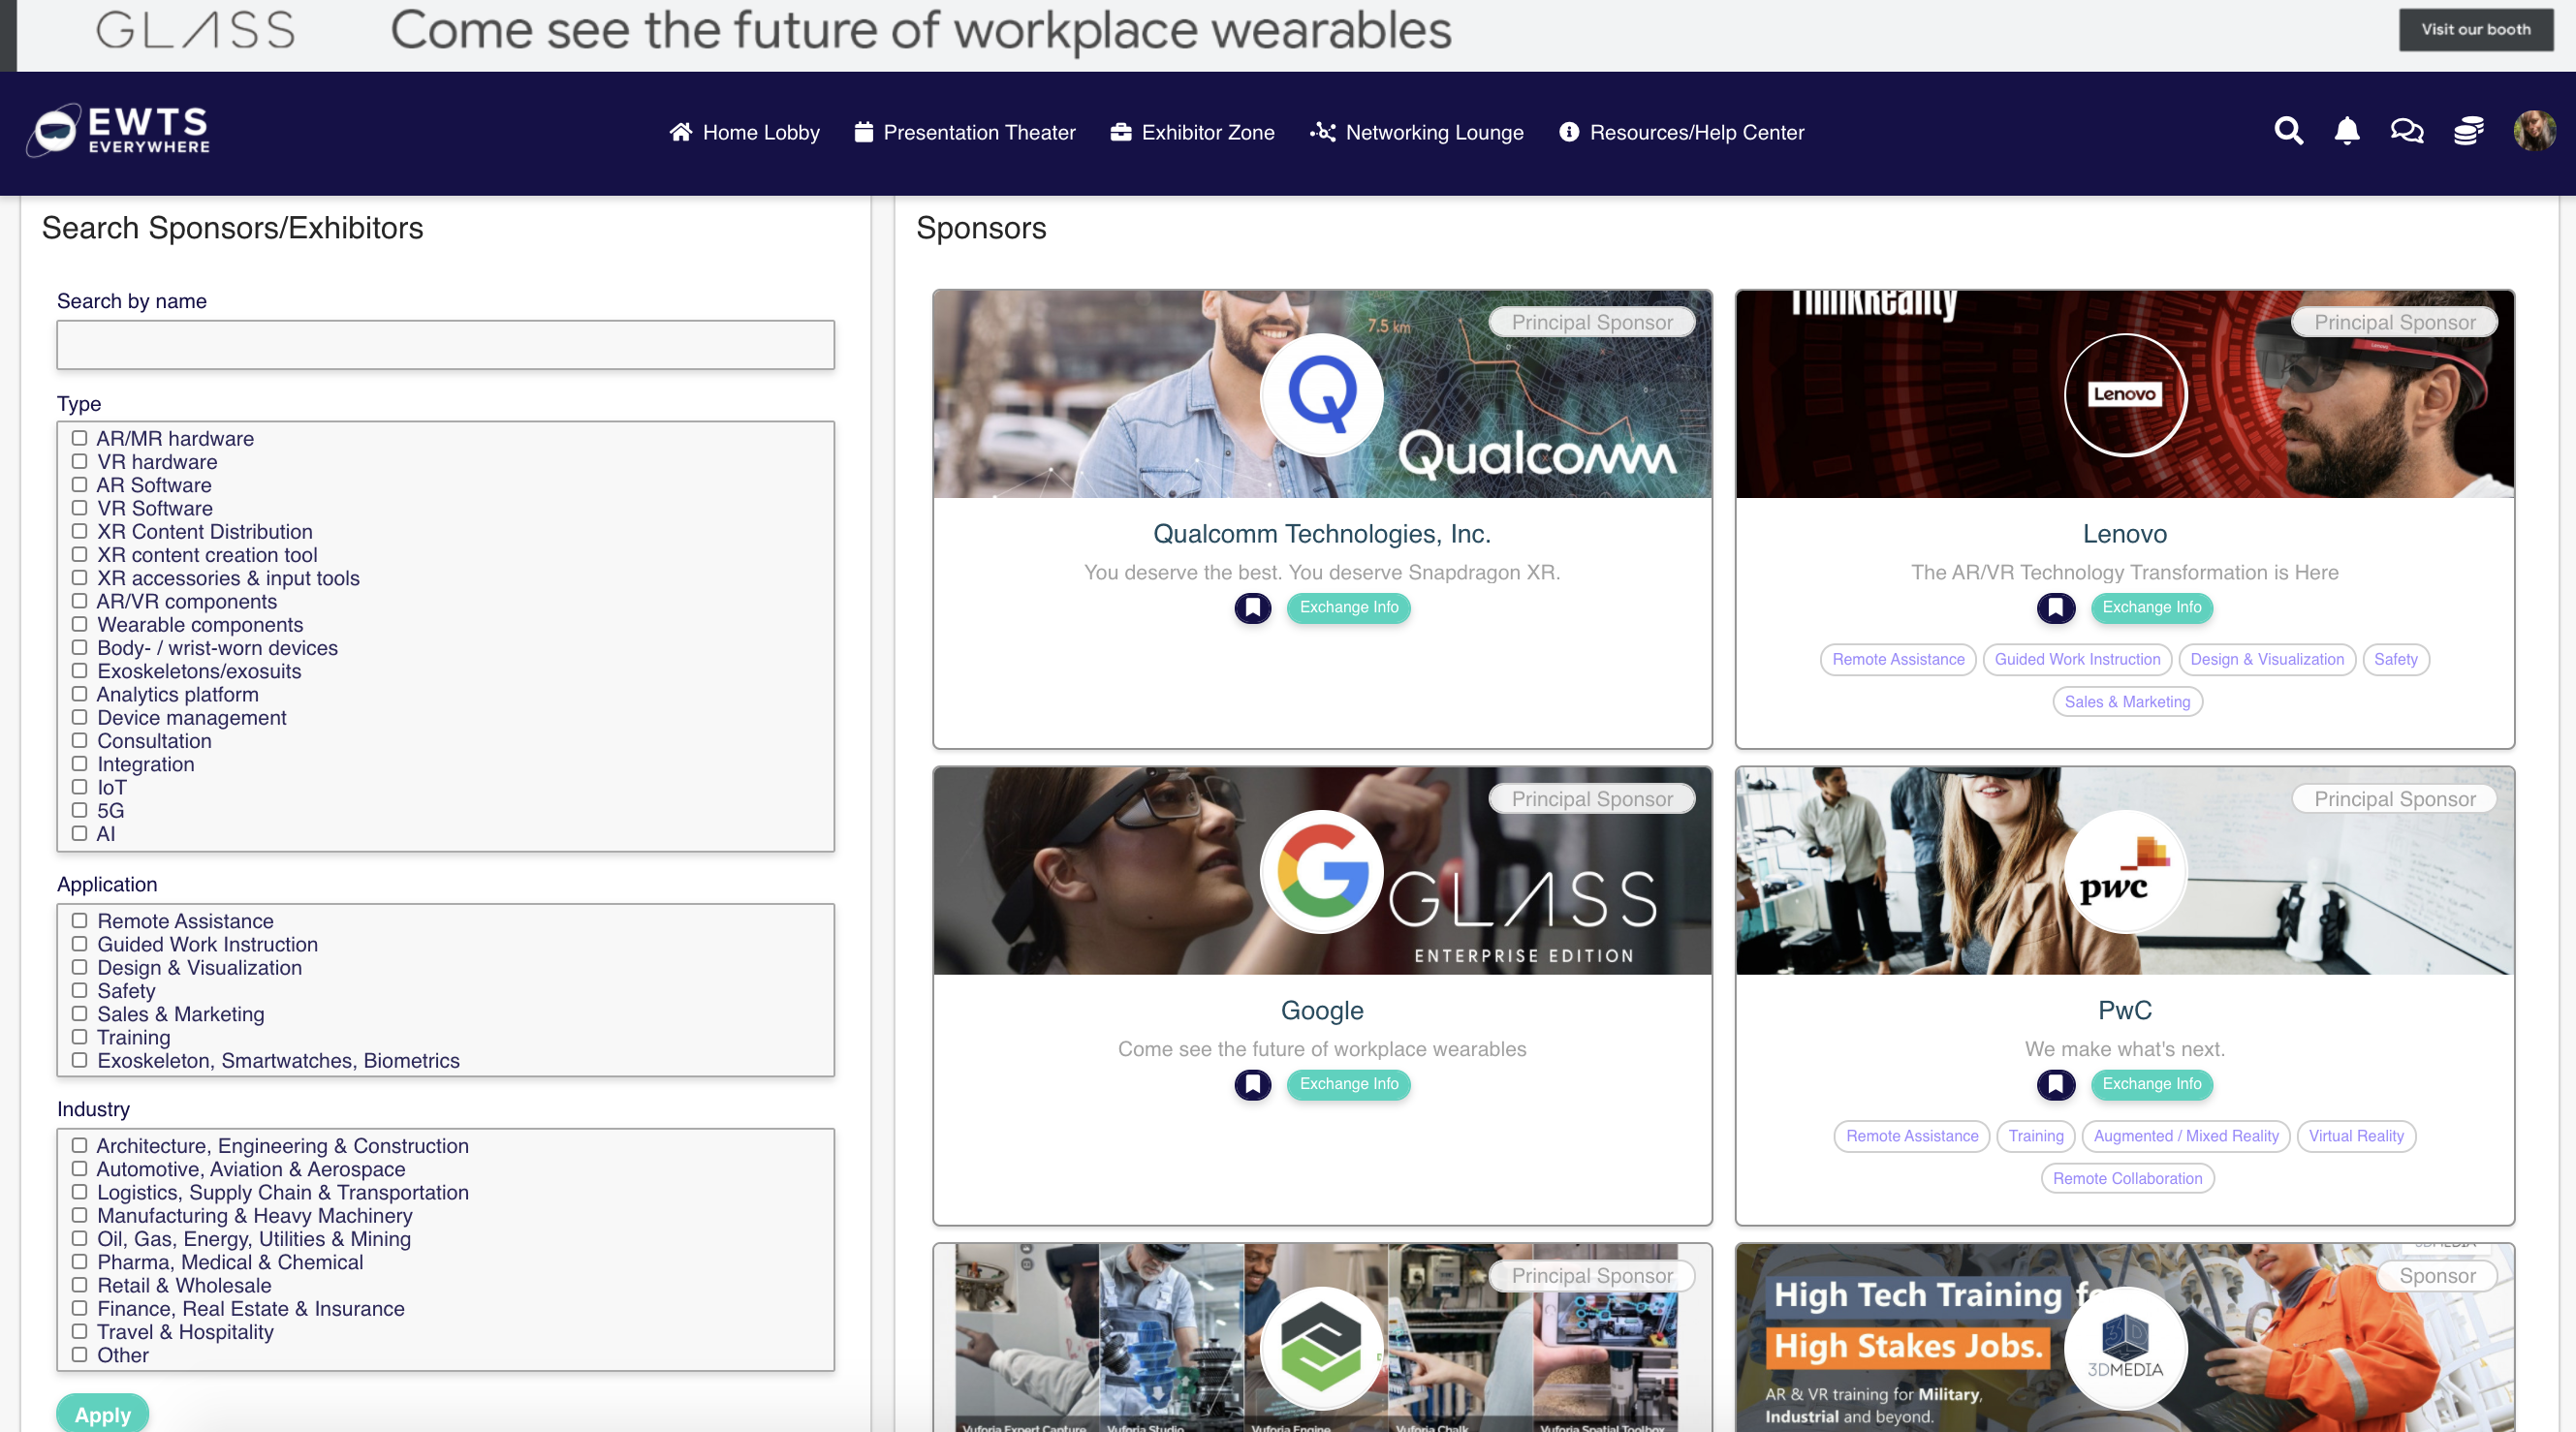This screenshot has width=2576, height=1432.
Task: Check Manufacturing & Heavy Machinery industry
Action: (80, 1215)
